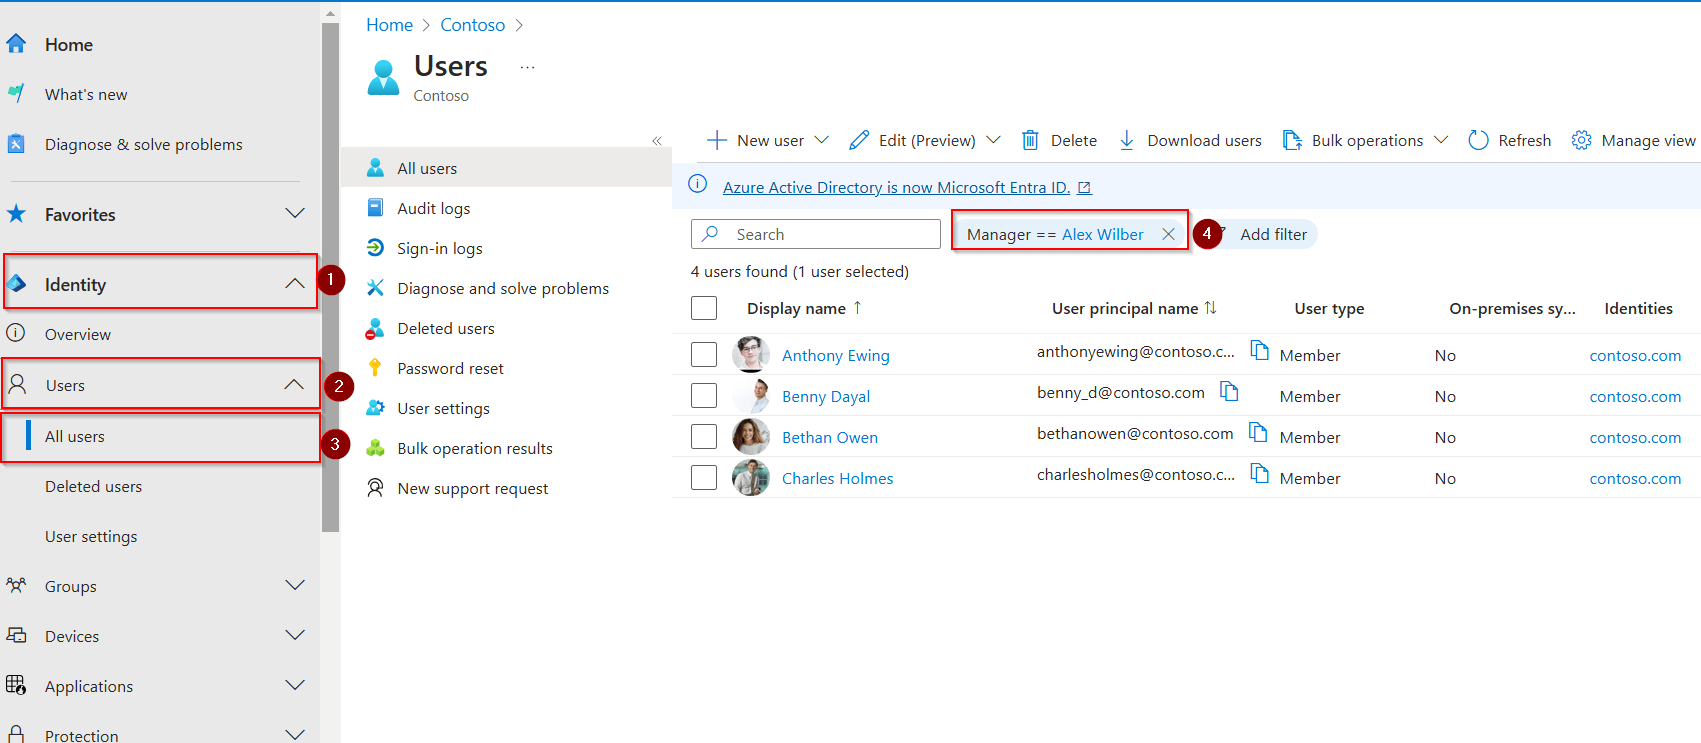Image resolution: width=1701 pixels, height=743 pixels.
Task: Click the Audit logs icon
Action: (x=375, y=208)
